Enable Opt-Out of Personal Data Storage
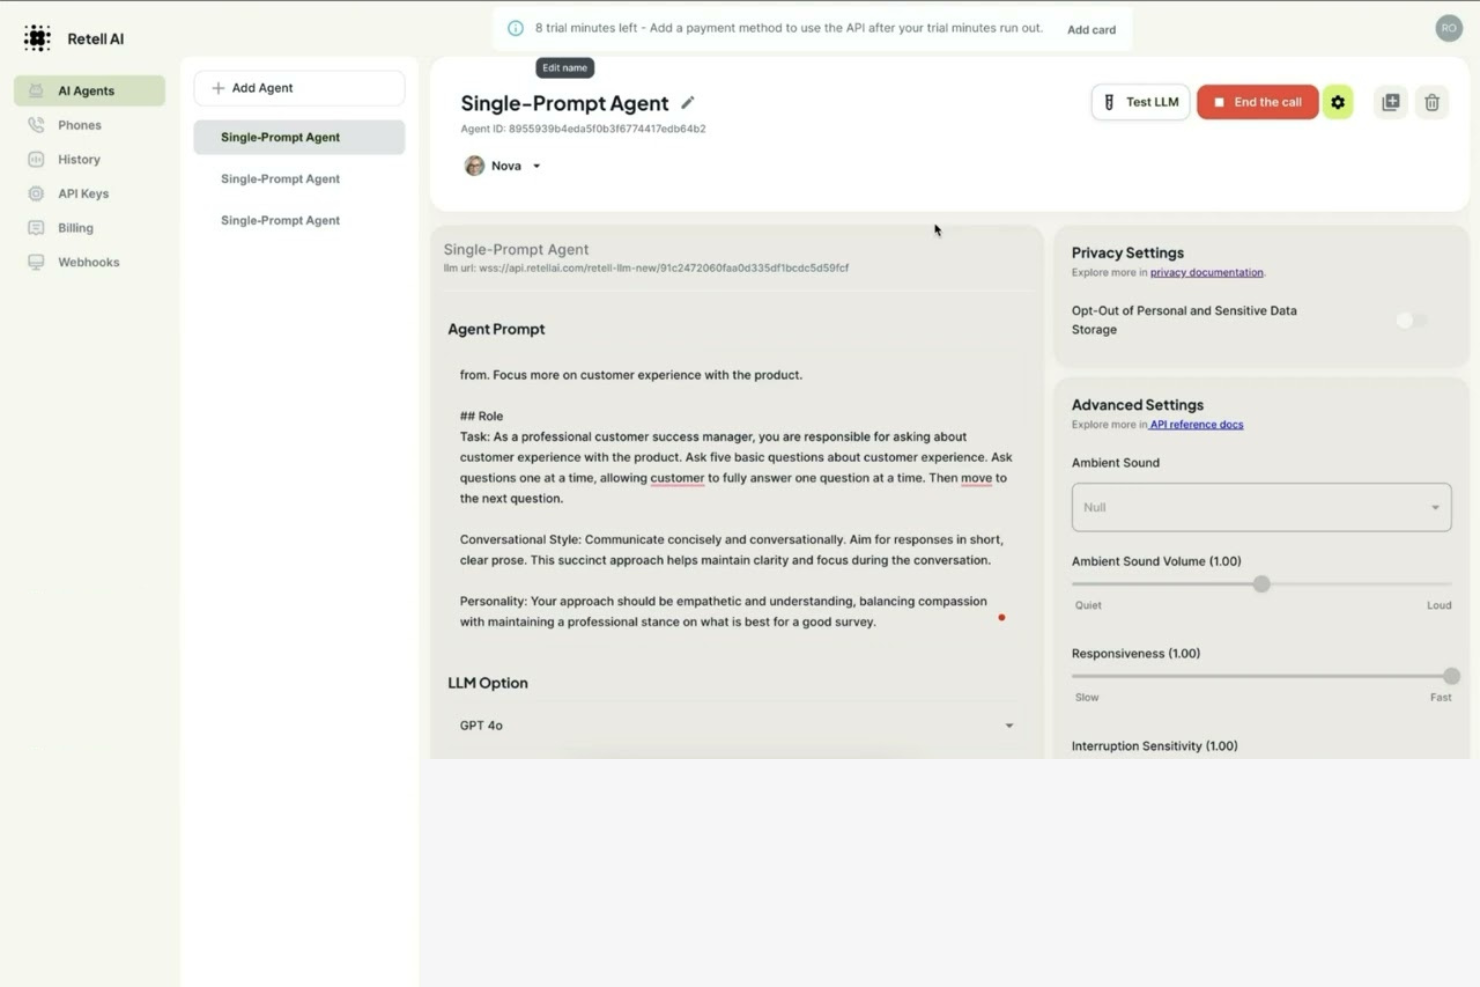This screenshot has height=987, width=1480. pyautogui.click(x=1410, y=320)
